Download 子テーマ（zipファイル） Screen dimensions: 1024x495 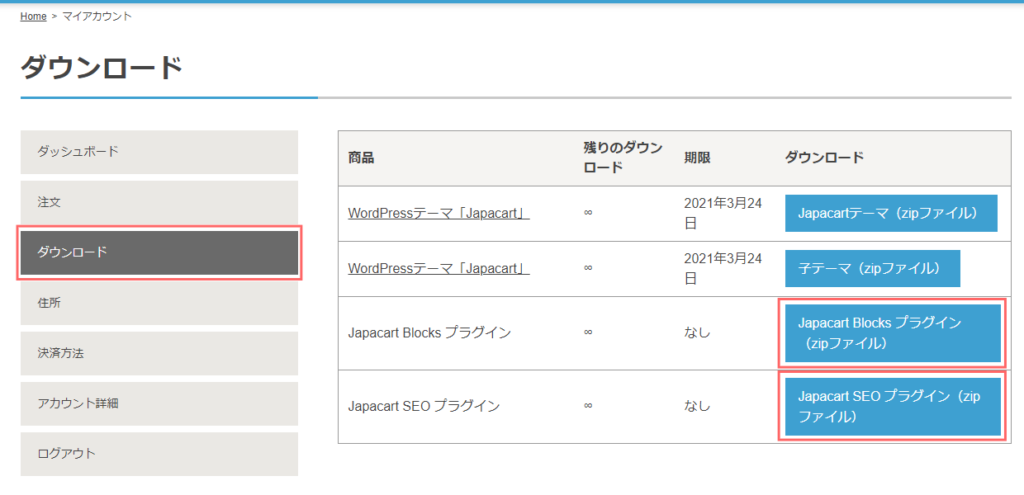872,268
